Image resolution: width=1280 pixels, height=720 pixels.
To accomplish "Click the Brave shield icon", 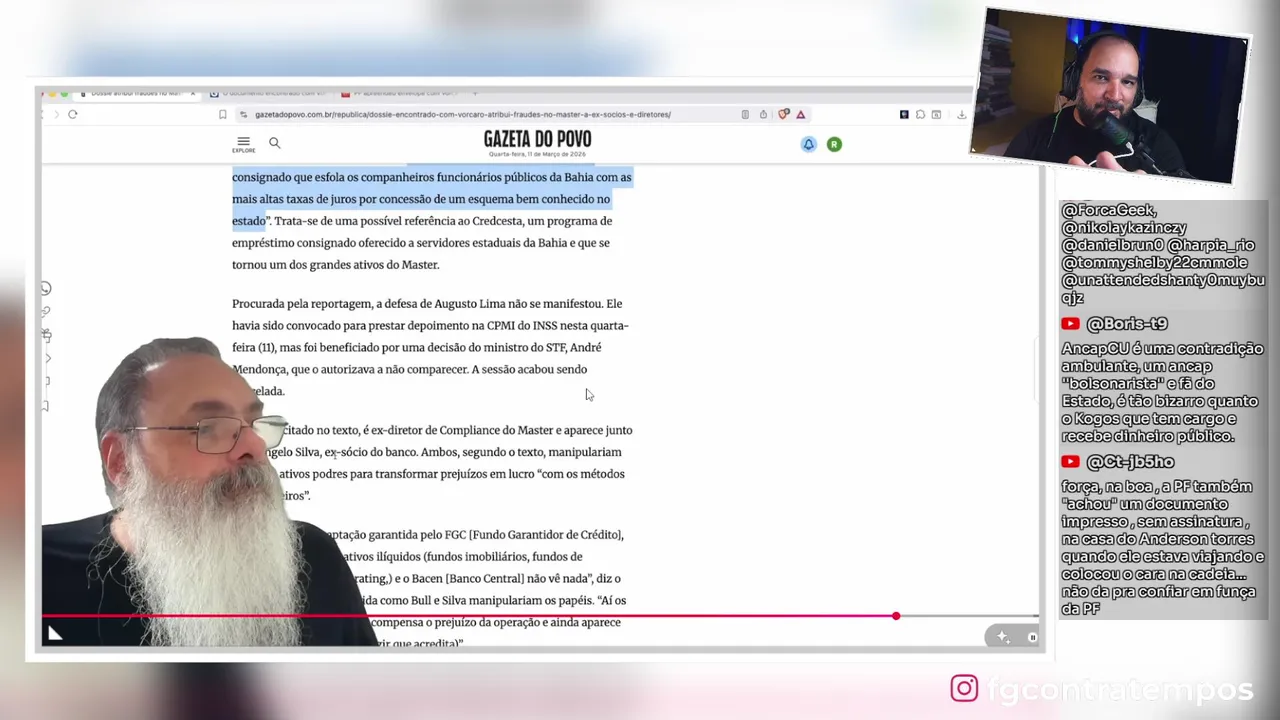I will pyautogui.click(x=784, y=114).
